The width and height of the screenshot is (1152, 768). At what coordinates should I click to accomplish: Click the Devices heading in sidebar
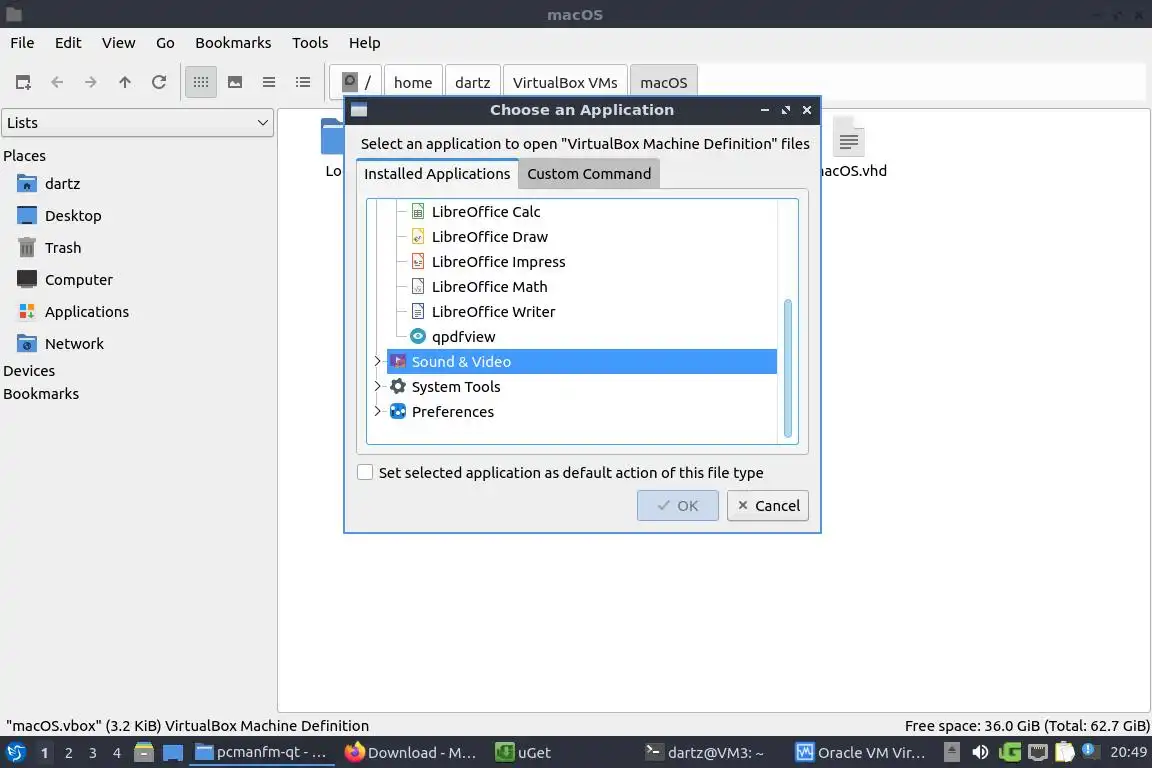29,371
